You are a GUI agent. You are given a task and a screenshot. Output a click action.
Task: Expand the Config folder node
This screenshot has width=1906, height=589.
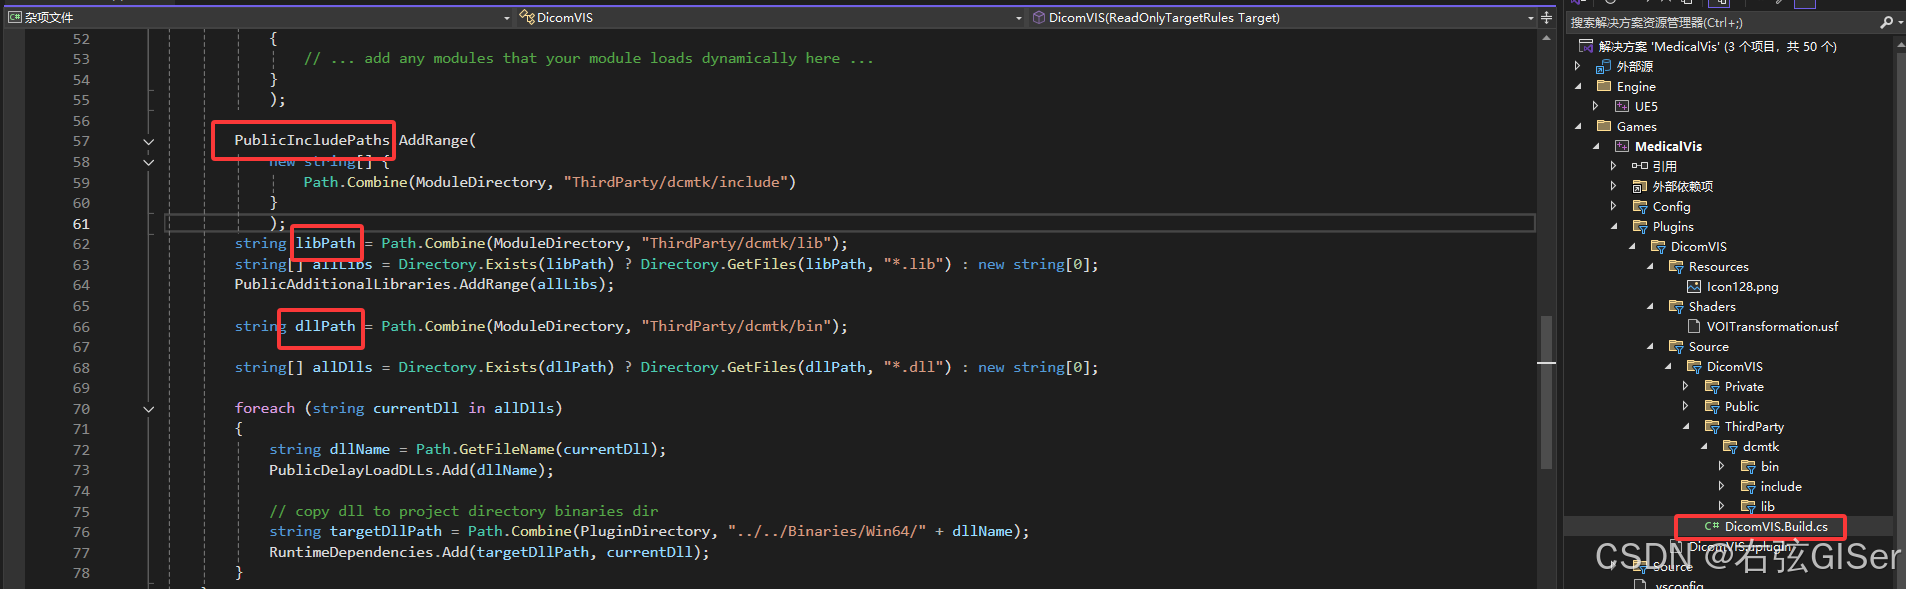1613,206
